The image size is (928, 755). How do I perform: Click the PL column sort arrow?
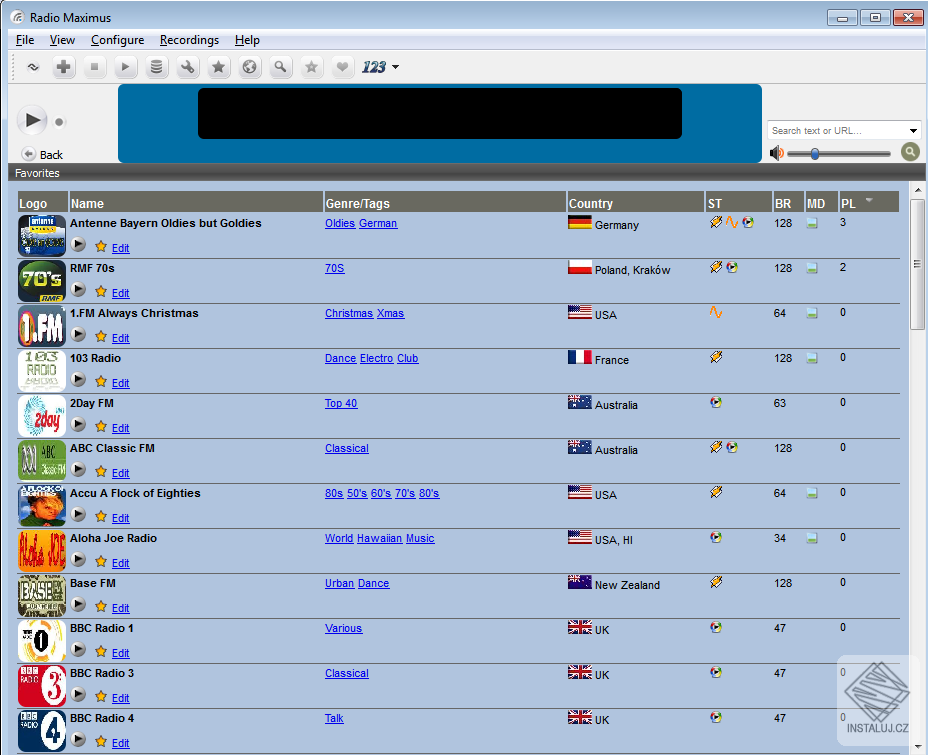[869, 200]
